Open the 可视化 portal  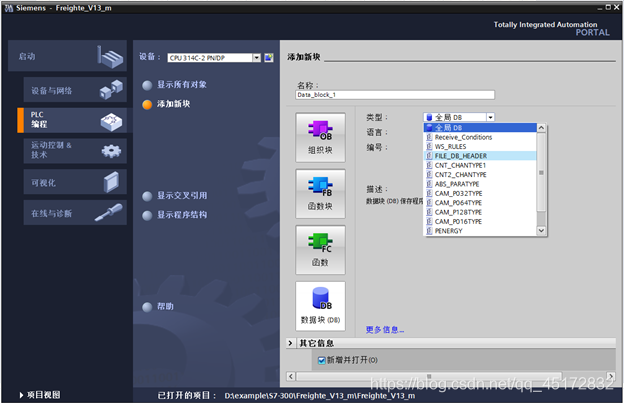[75, 182]
